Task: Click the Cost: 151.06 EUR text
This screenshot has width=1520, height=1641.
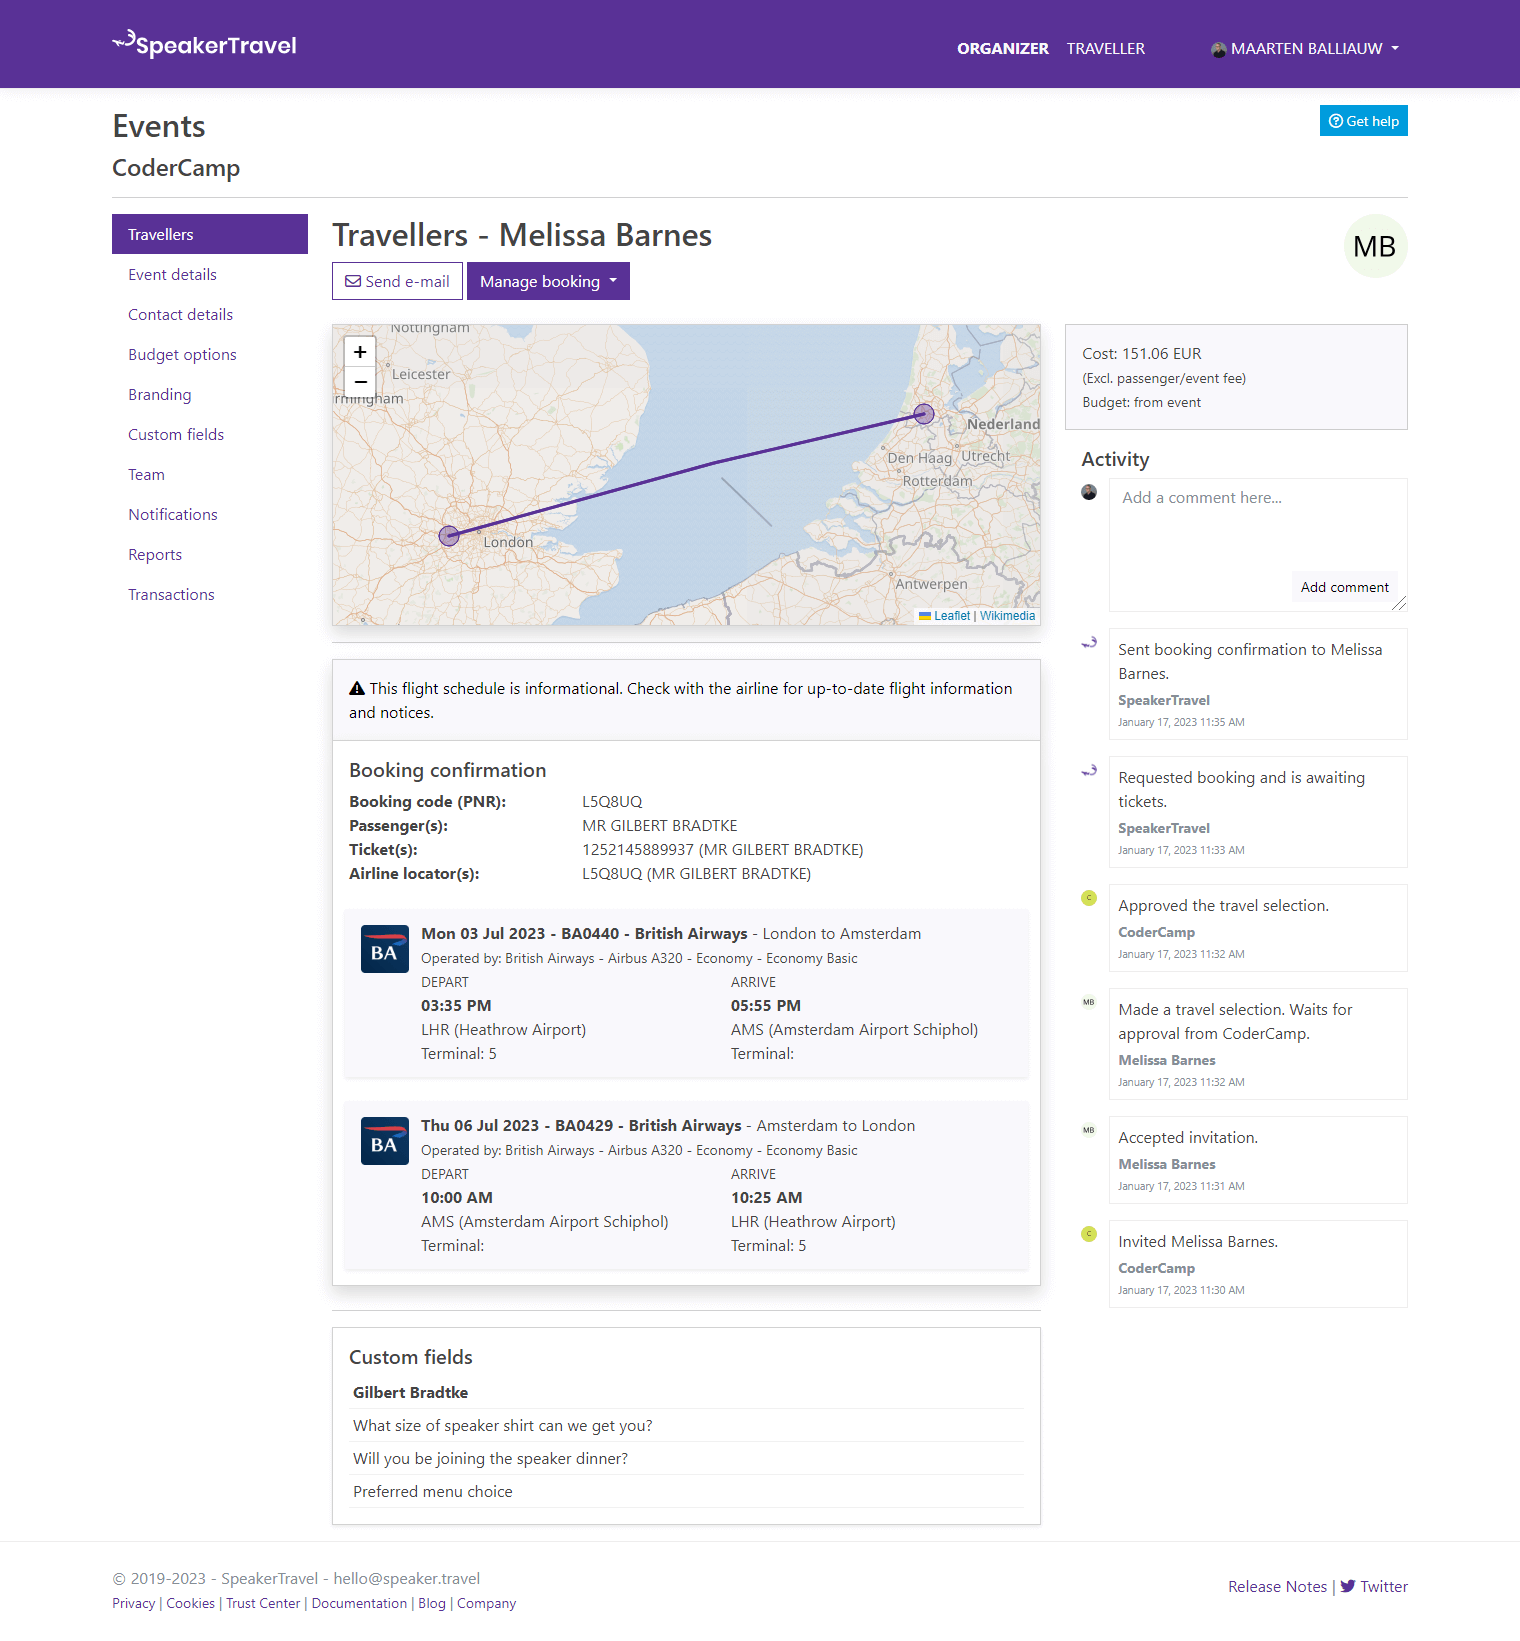Action: coord(1142,354)
